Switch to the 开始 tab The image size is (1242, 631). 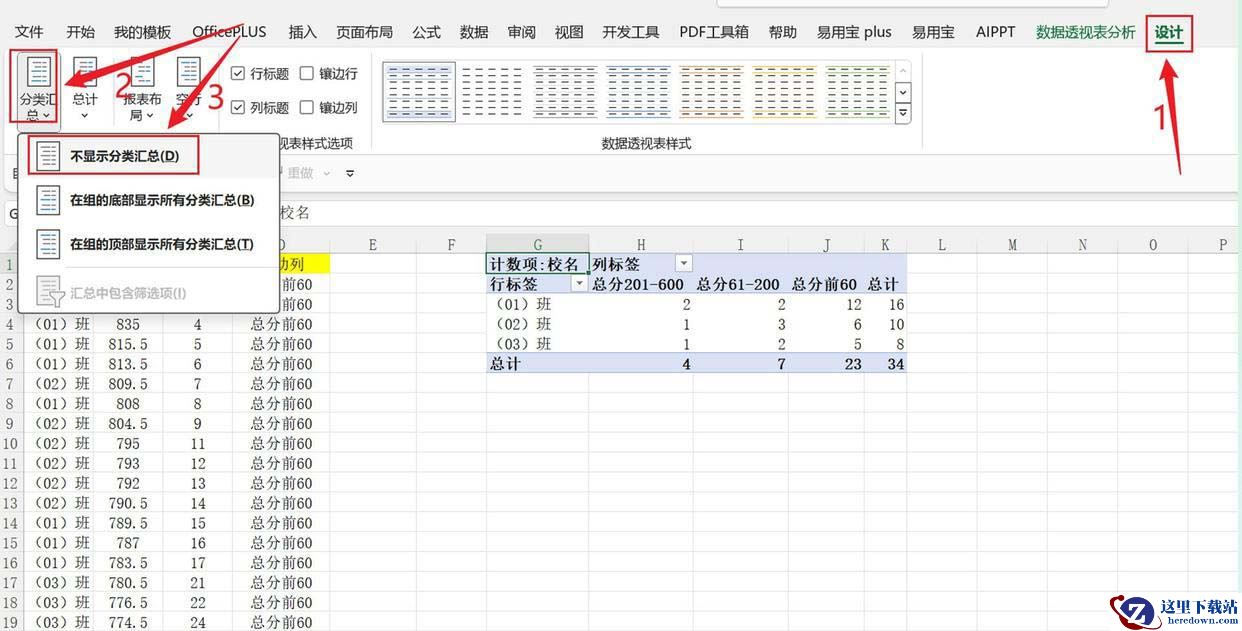(81, 32)
